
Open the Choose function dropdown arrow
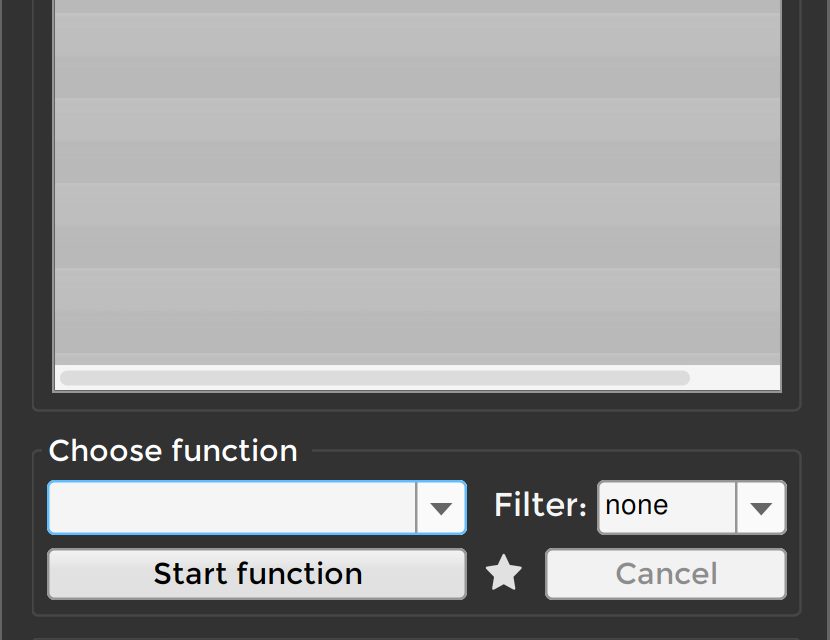[x=441, y=508]
